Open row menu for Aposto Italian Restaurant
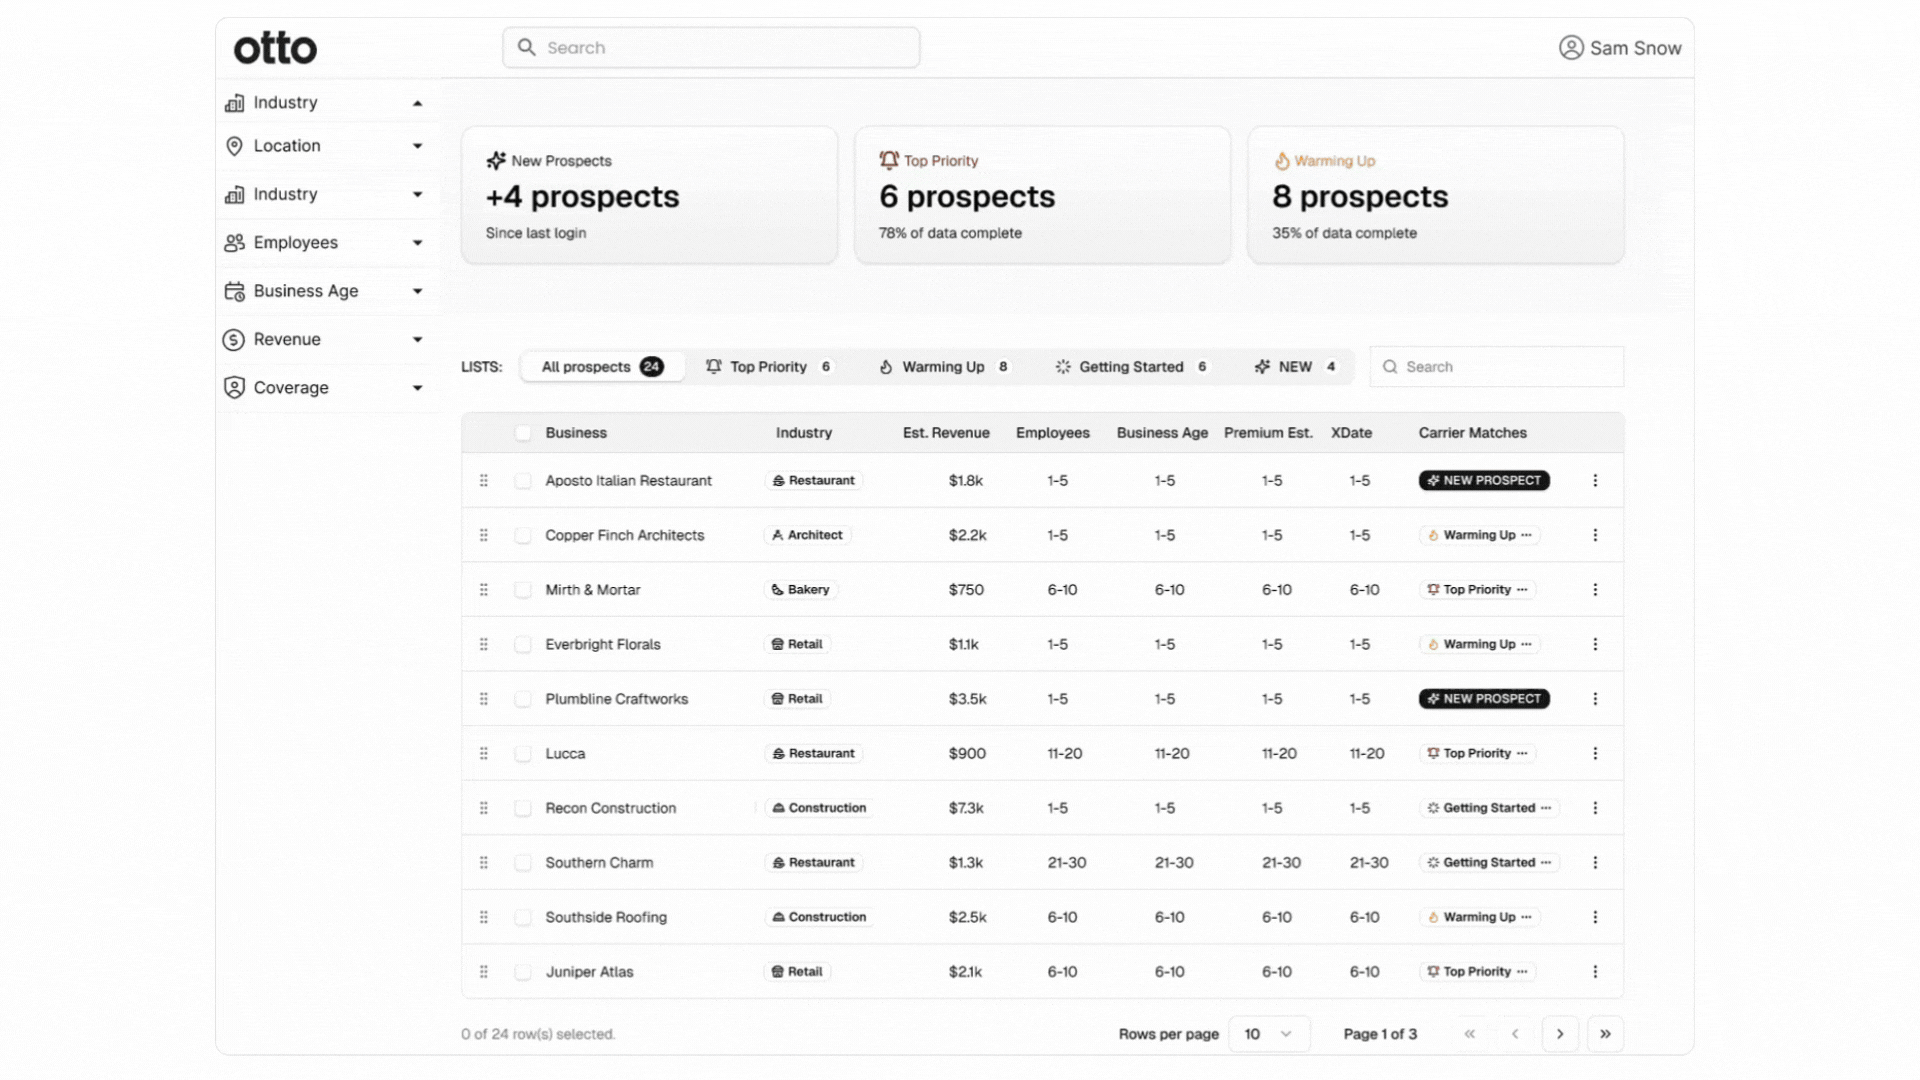The width and height of the screenshot is (1920, 1080). [1595, 481]
